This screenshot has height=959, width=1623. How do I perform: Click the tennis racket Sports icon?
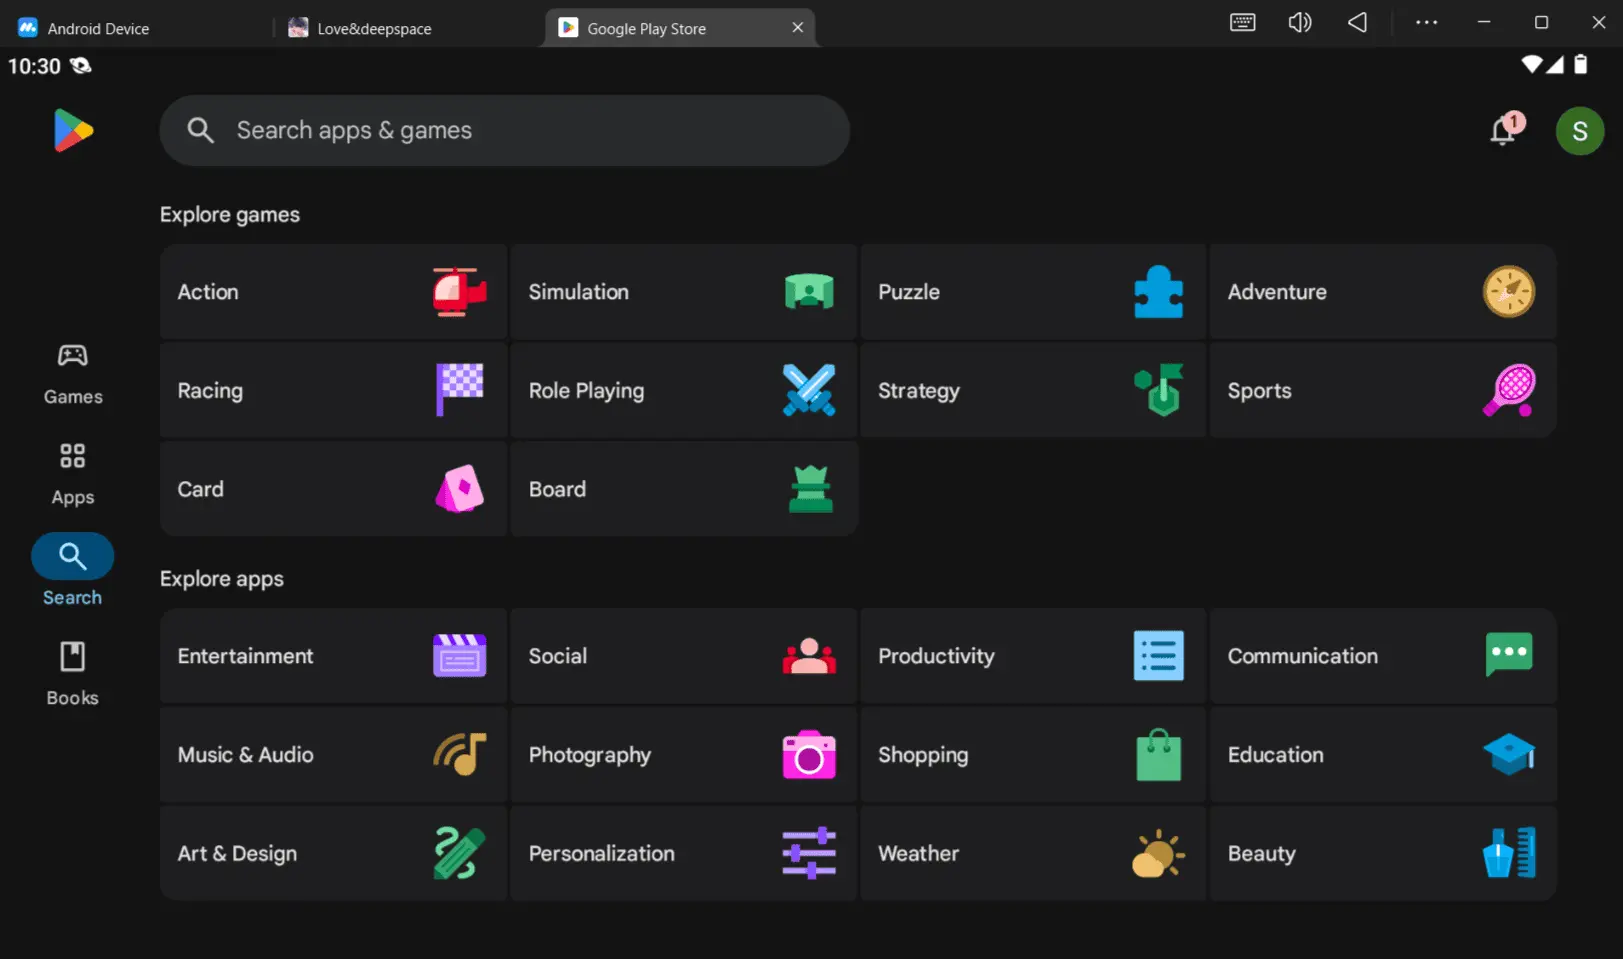[1509, 390]
